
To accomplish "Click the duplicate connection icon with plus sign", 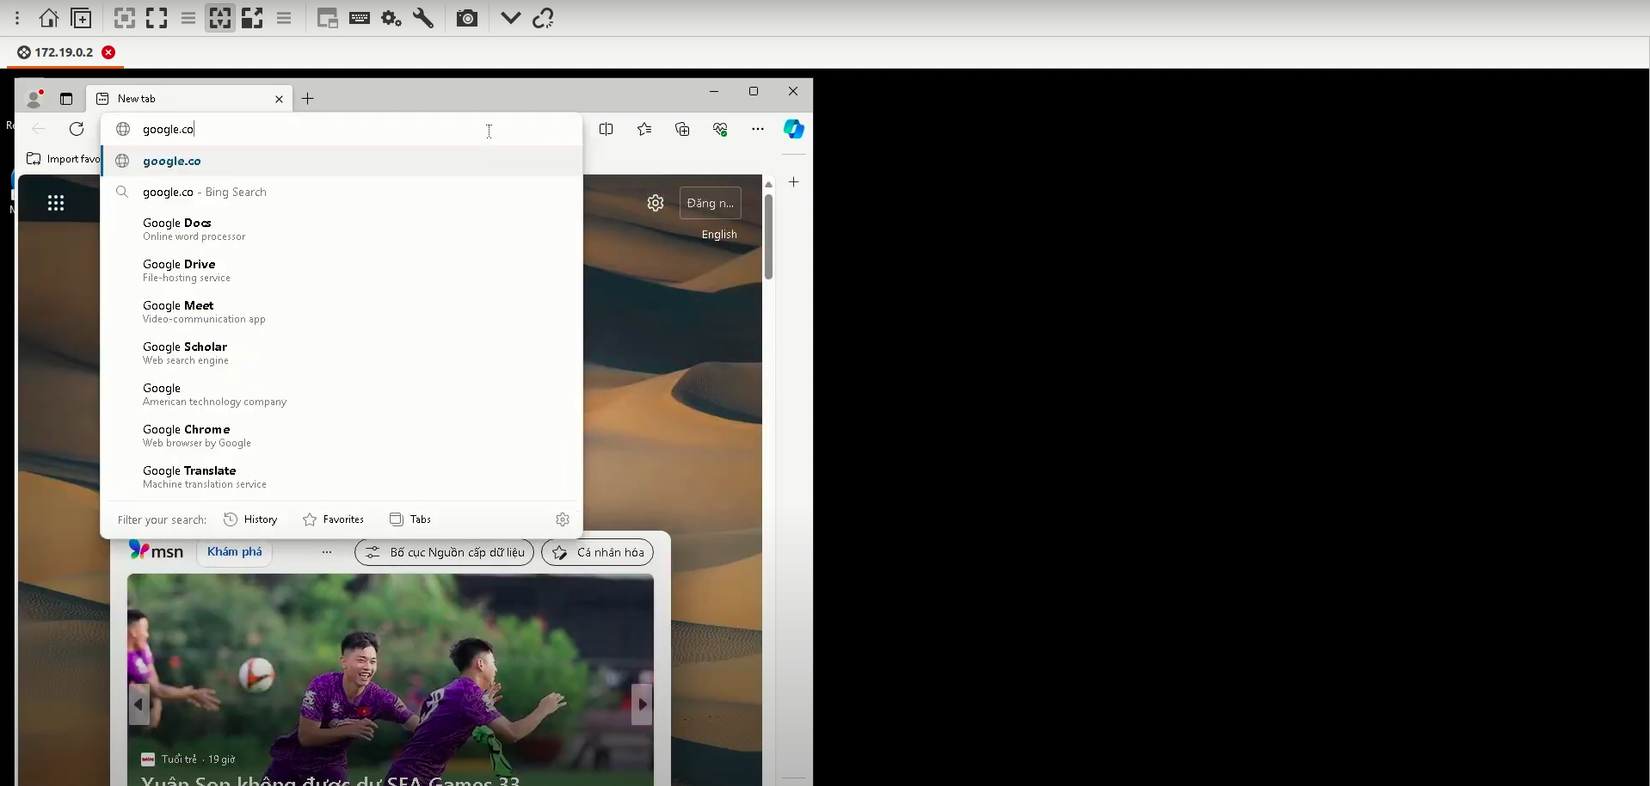I will coord(82,18).
